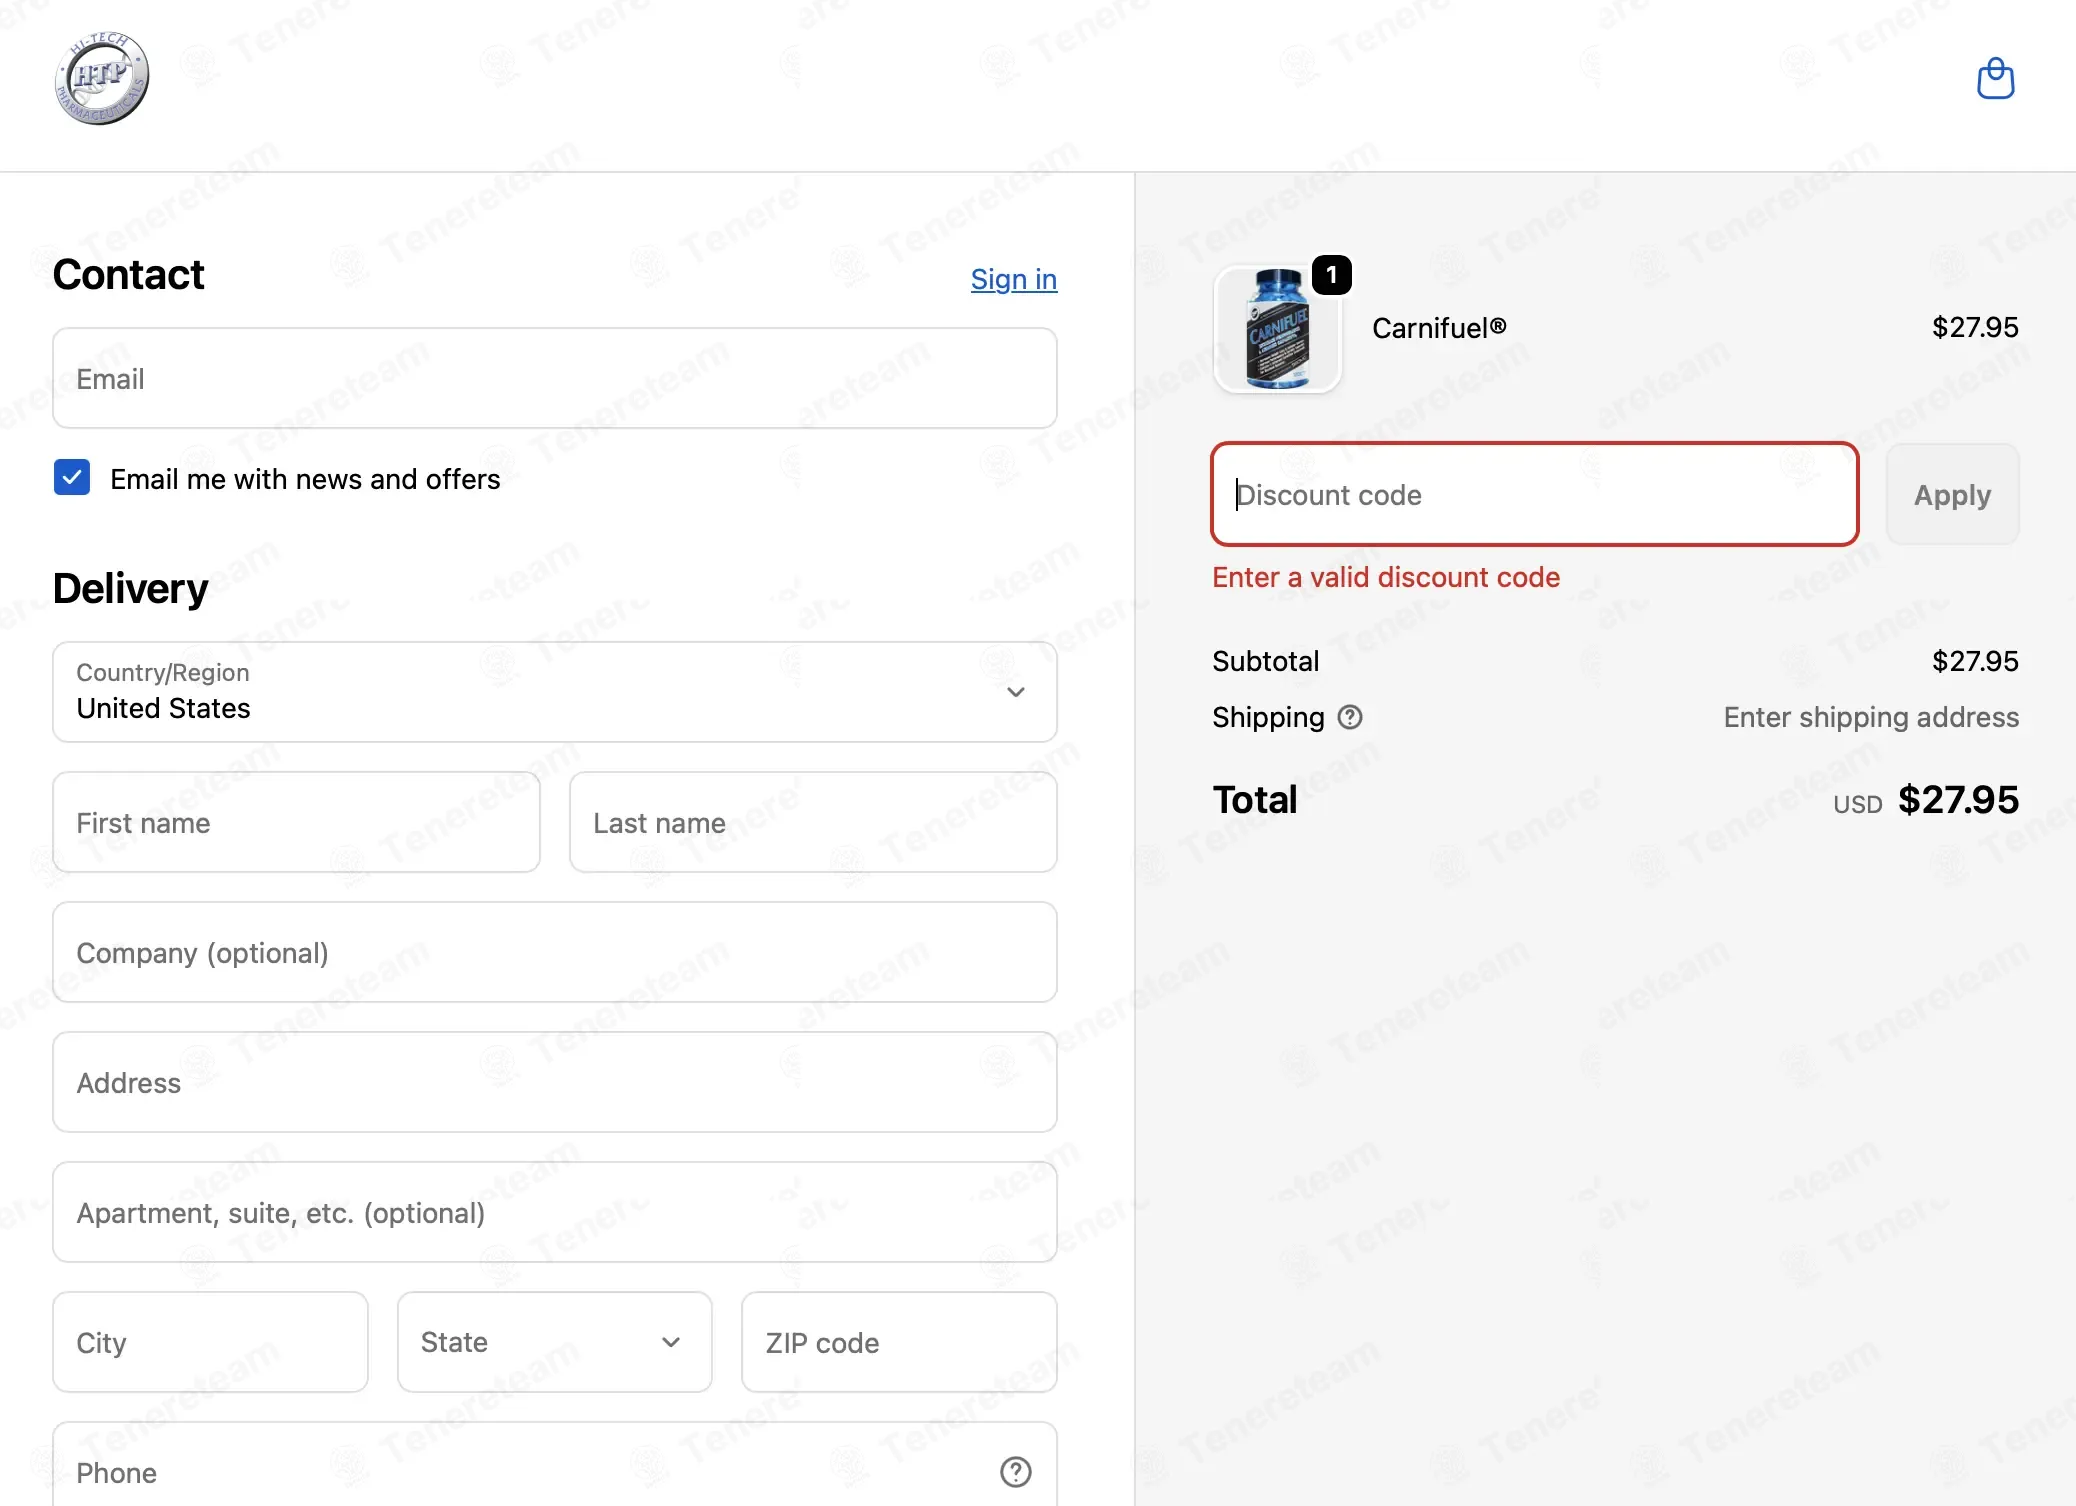This screenshot has width=2076, height=1506.
Task: Click the Address input field
Action: tap(555, 1082)
